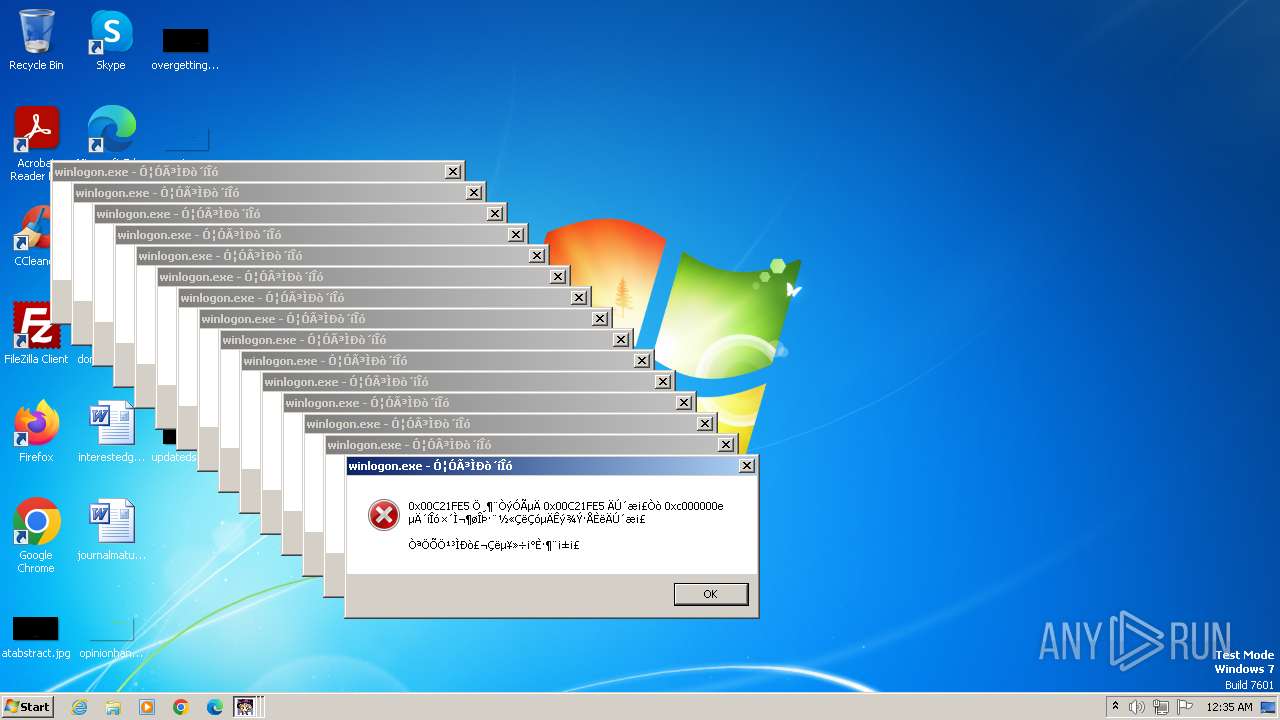Viewport: 1280px width, 720px height.
Task: Click the Show Desktop button beside the clock
Action: [1269, 707]
